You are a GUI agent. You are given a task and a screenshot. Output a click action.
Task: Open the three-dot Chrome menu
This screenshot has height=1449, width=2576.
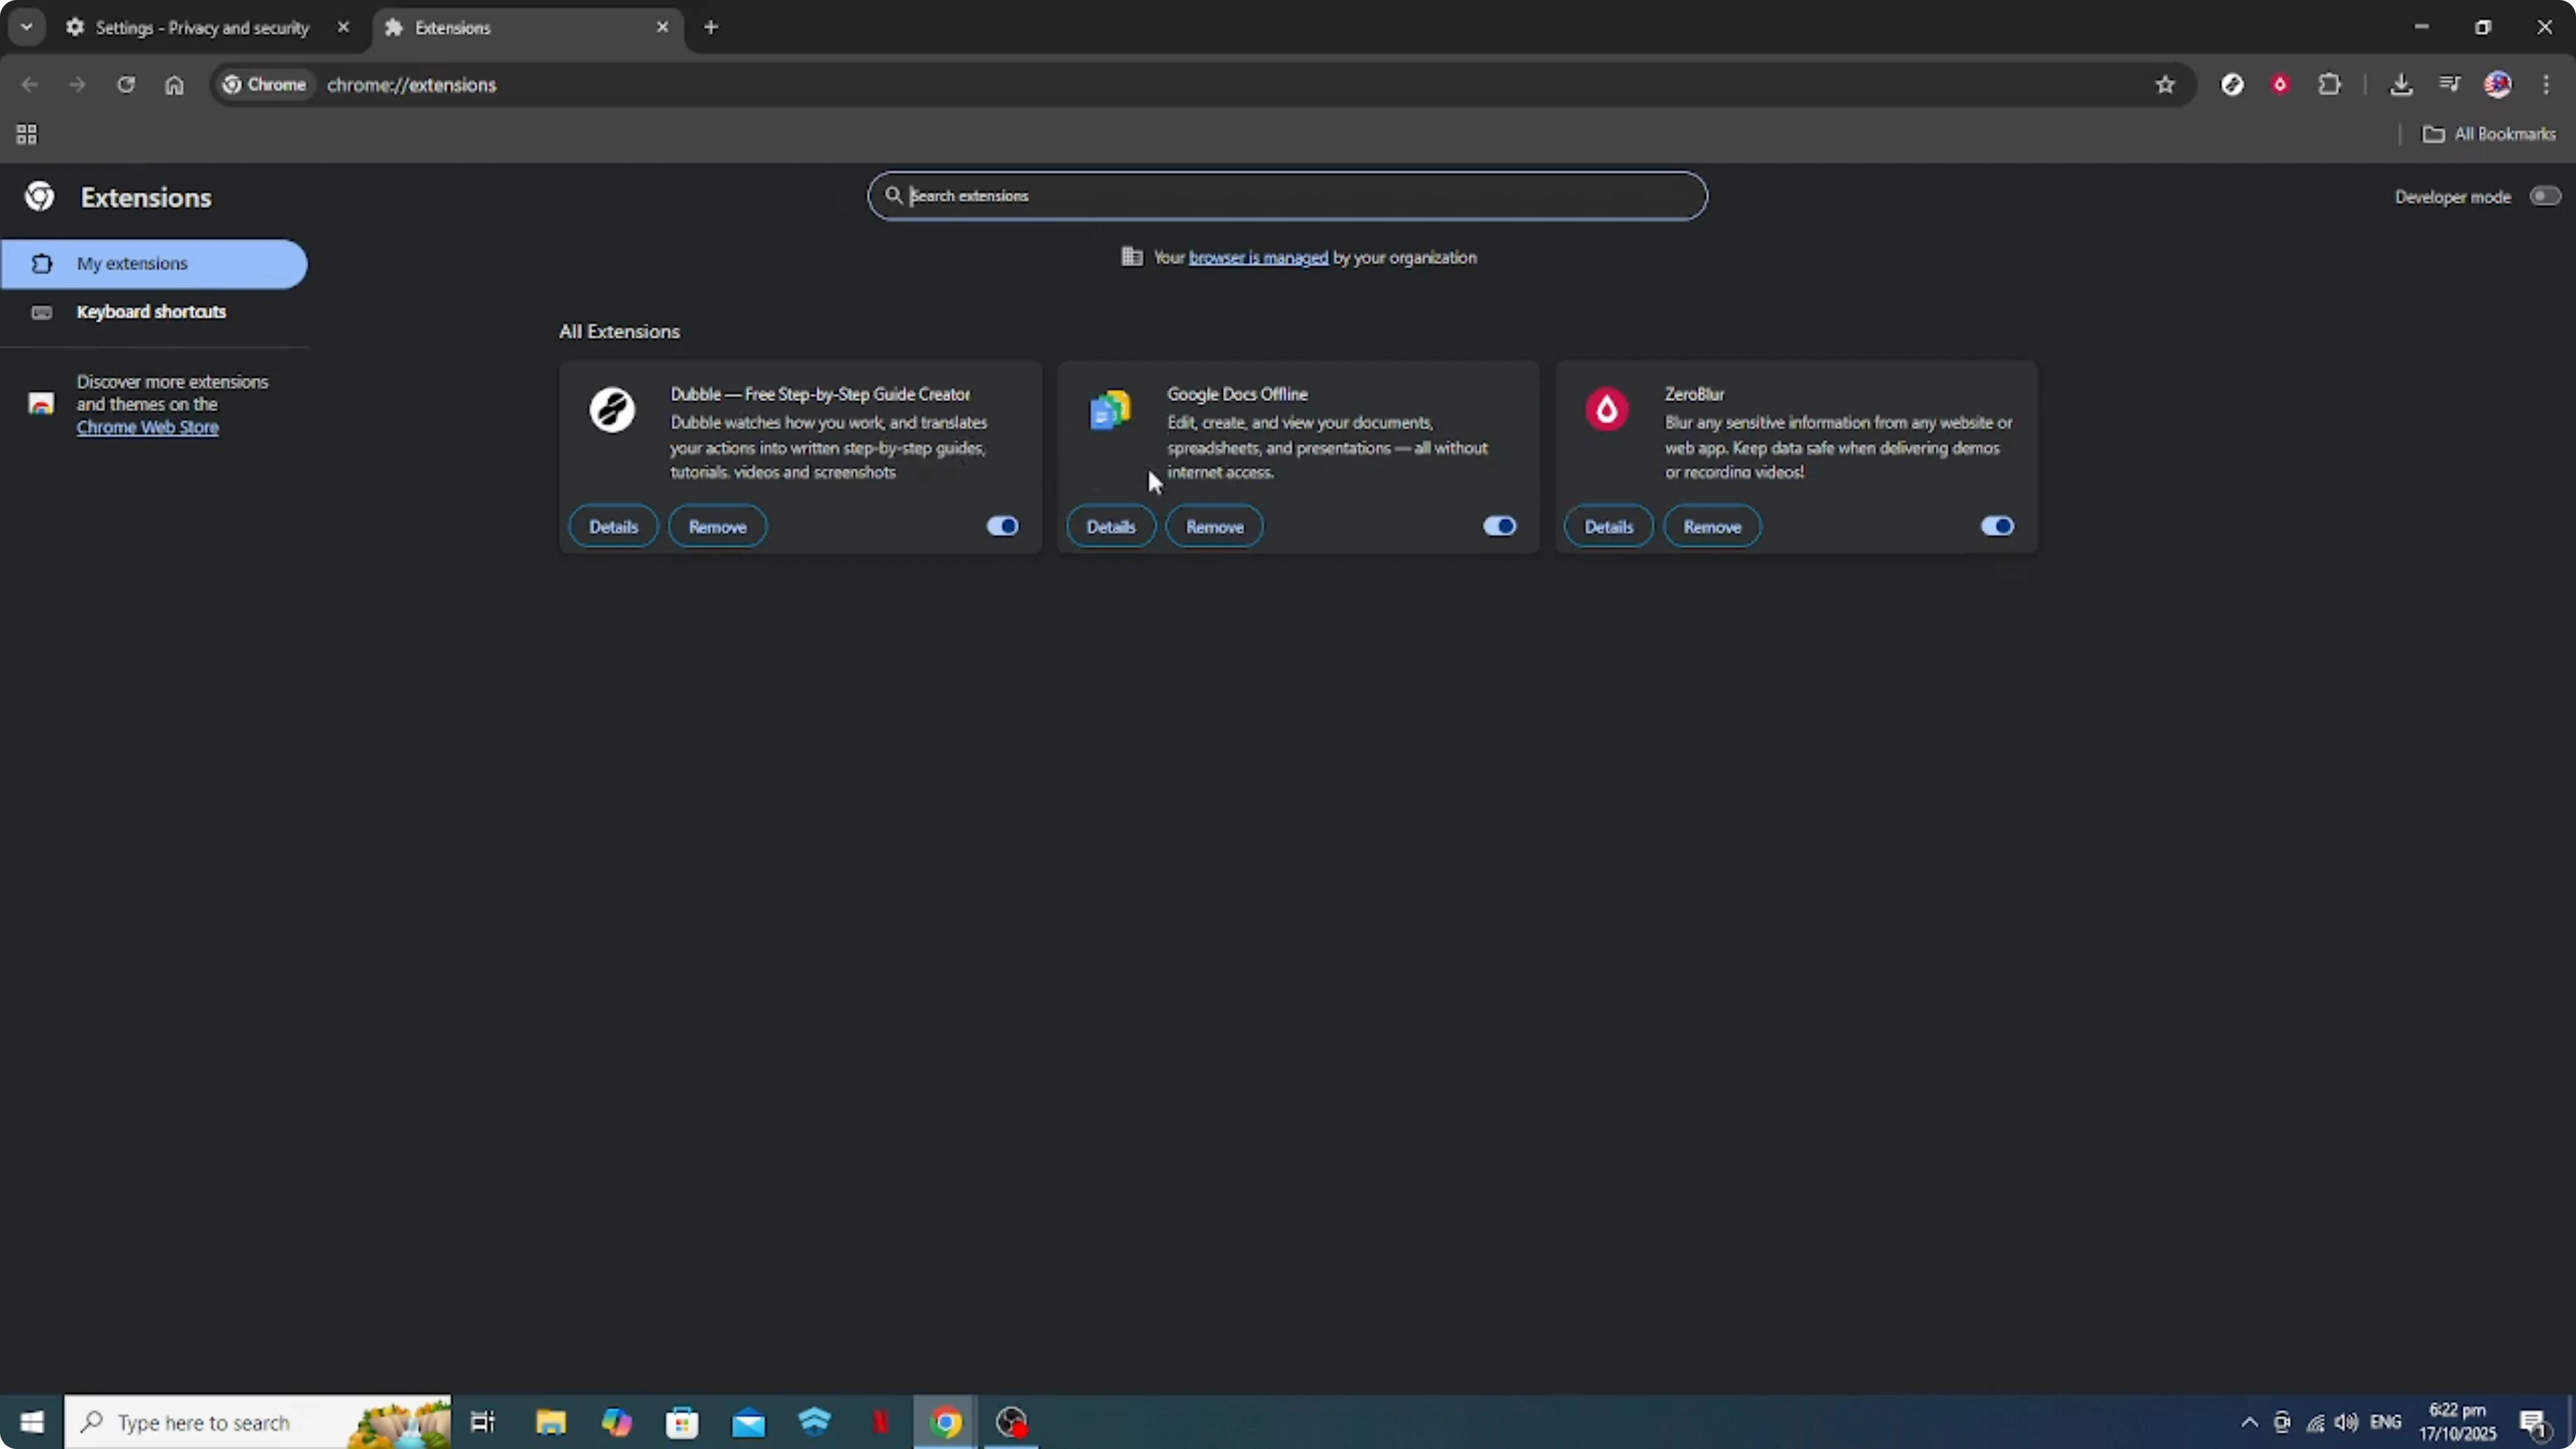tap(2549, 85)
